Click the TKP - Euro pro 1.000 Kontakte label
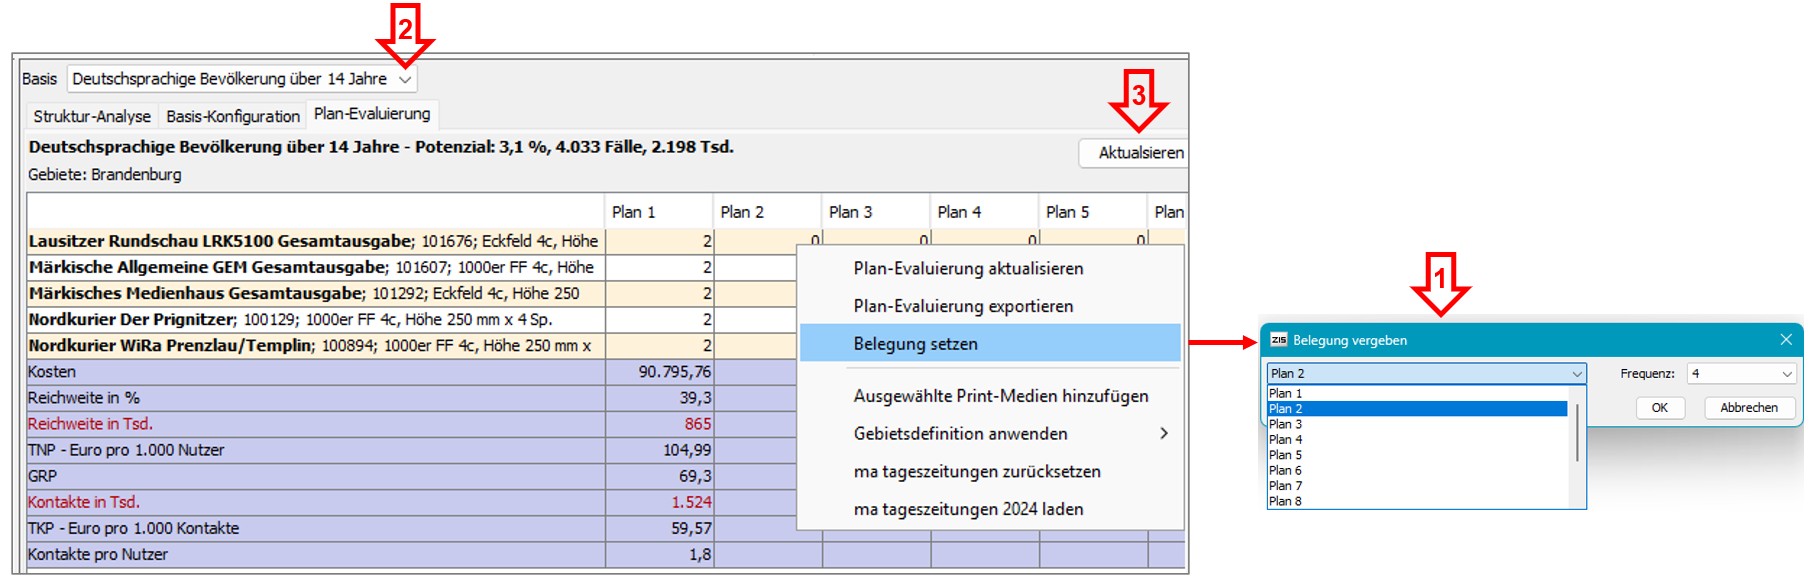This screenshot has height=578, width=1820. 134,528
